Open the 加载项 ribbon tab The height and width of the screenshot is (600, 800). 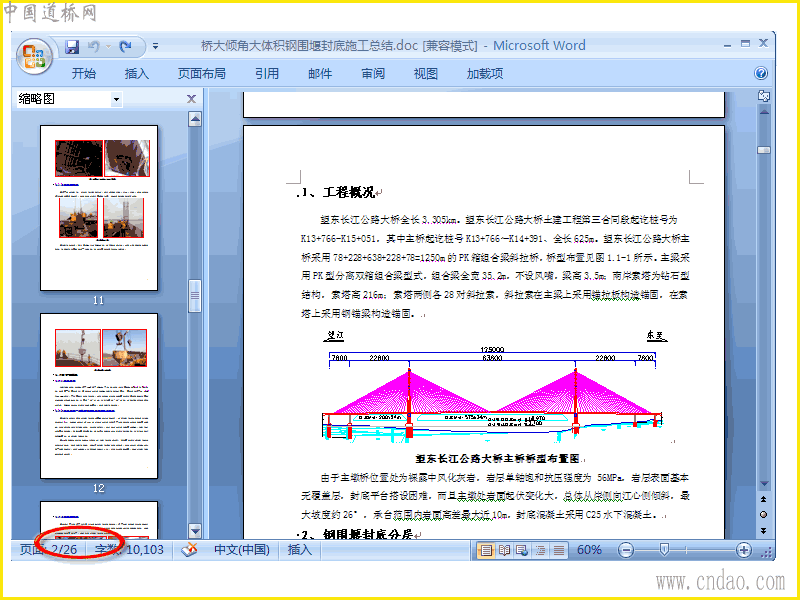pyautogui.click(x=485, y=73)
